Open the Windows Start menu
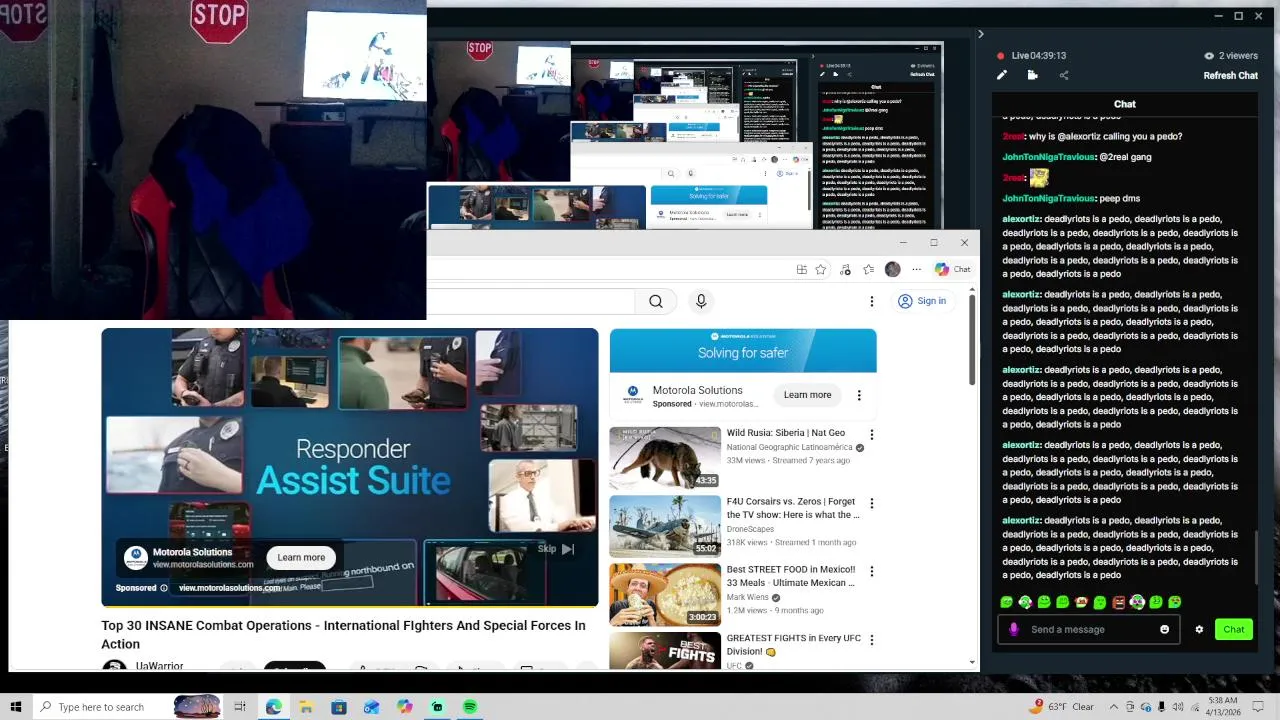This screenshot has width=1280, height=720. coord(15,707)
